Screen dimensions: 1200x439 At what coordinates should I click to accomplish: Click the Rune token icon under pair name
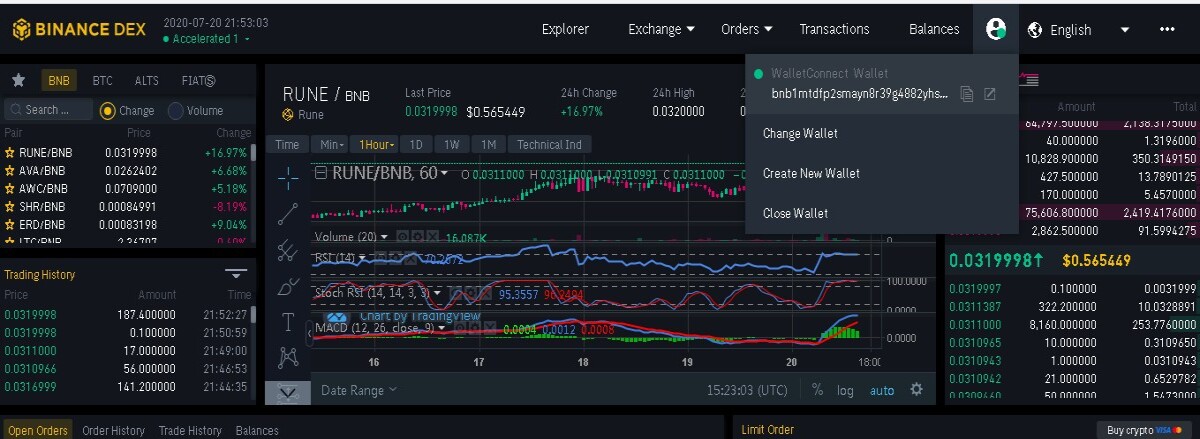click(x=288, y=115)
